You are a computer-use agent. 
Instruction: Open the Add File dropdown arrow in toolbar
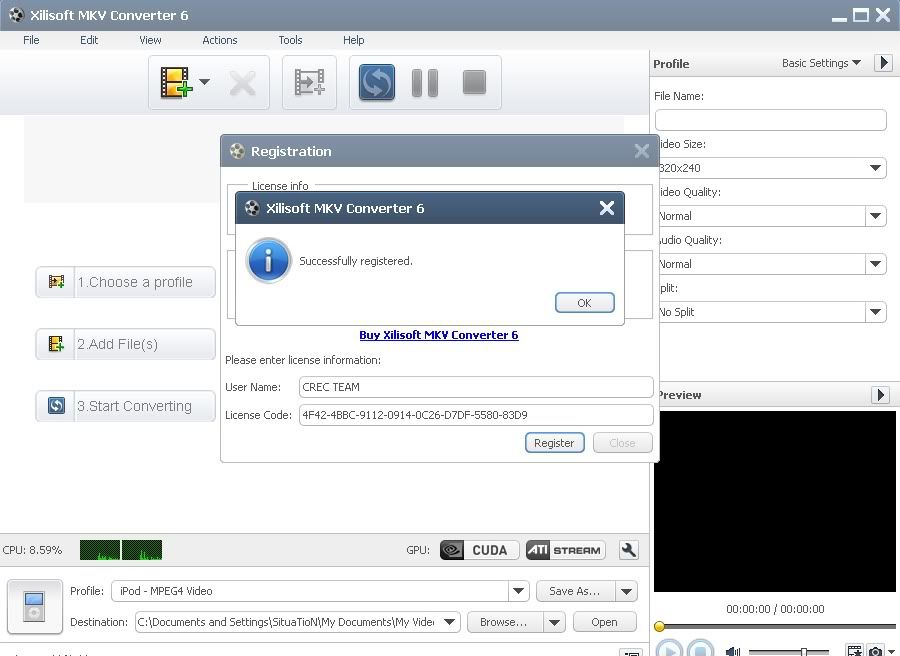coord(204,81)
